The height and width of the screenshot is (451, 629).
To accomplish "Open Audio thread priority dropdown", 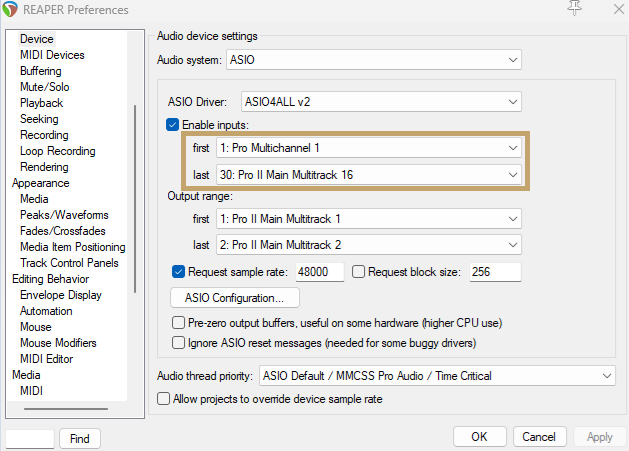I will point(437,376).
